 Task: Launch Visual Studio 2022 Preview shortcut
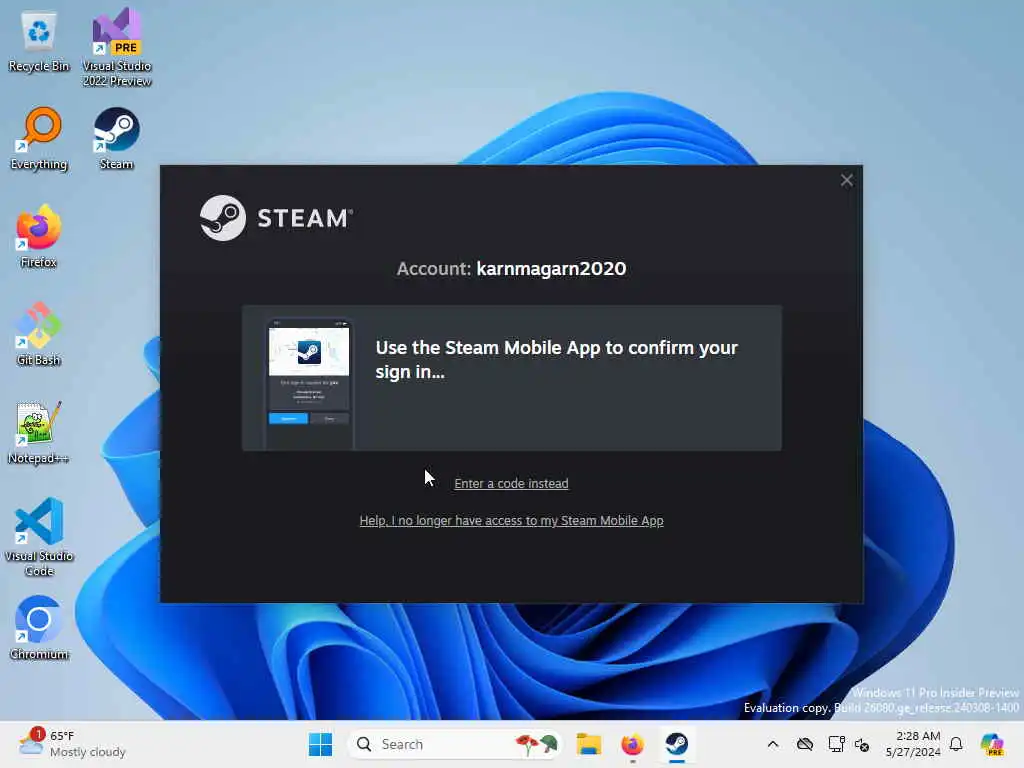tap(117, 47)
